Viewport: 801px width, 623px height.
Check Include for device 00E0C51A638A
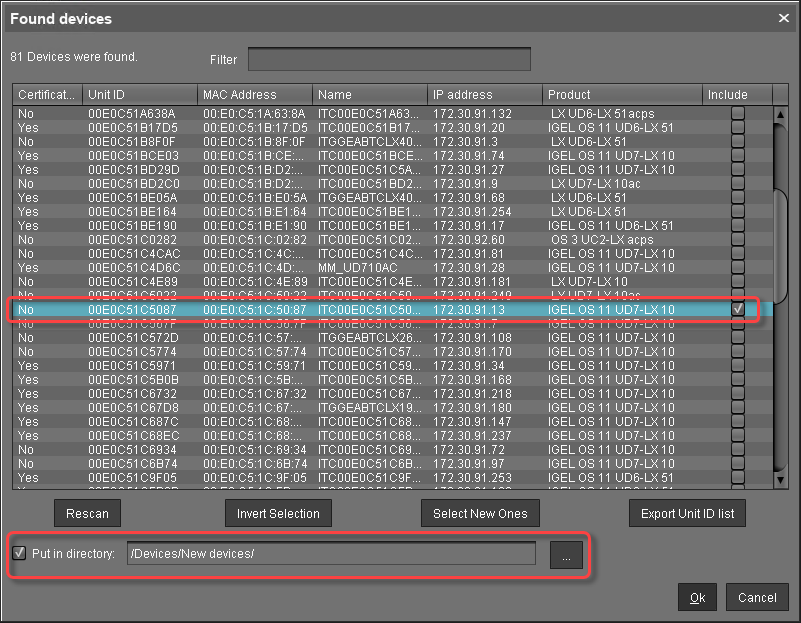tap(738, 114)
